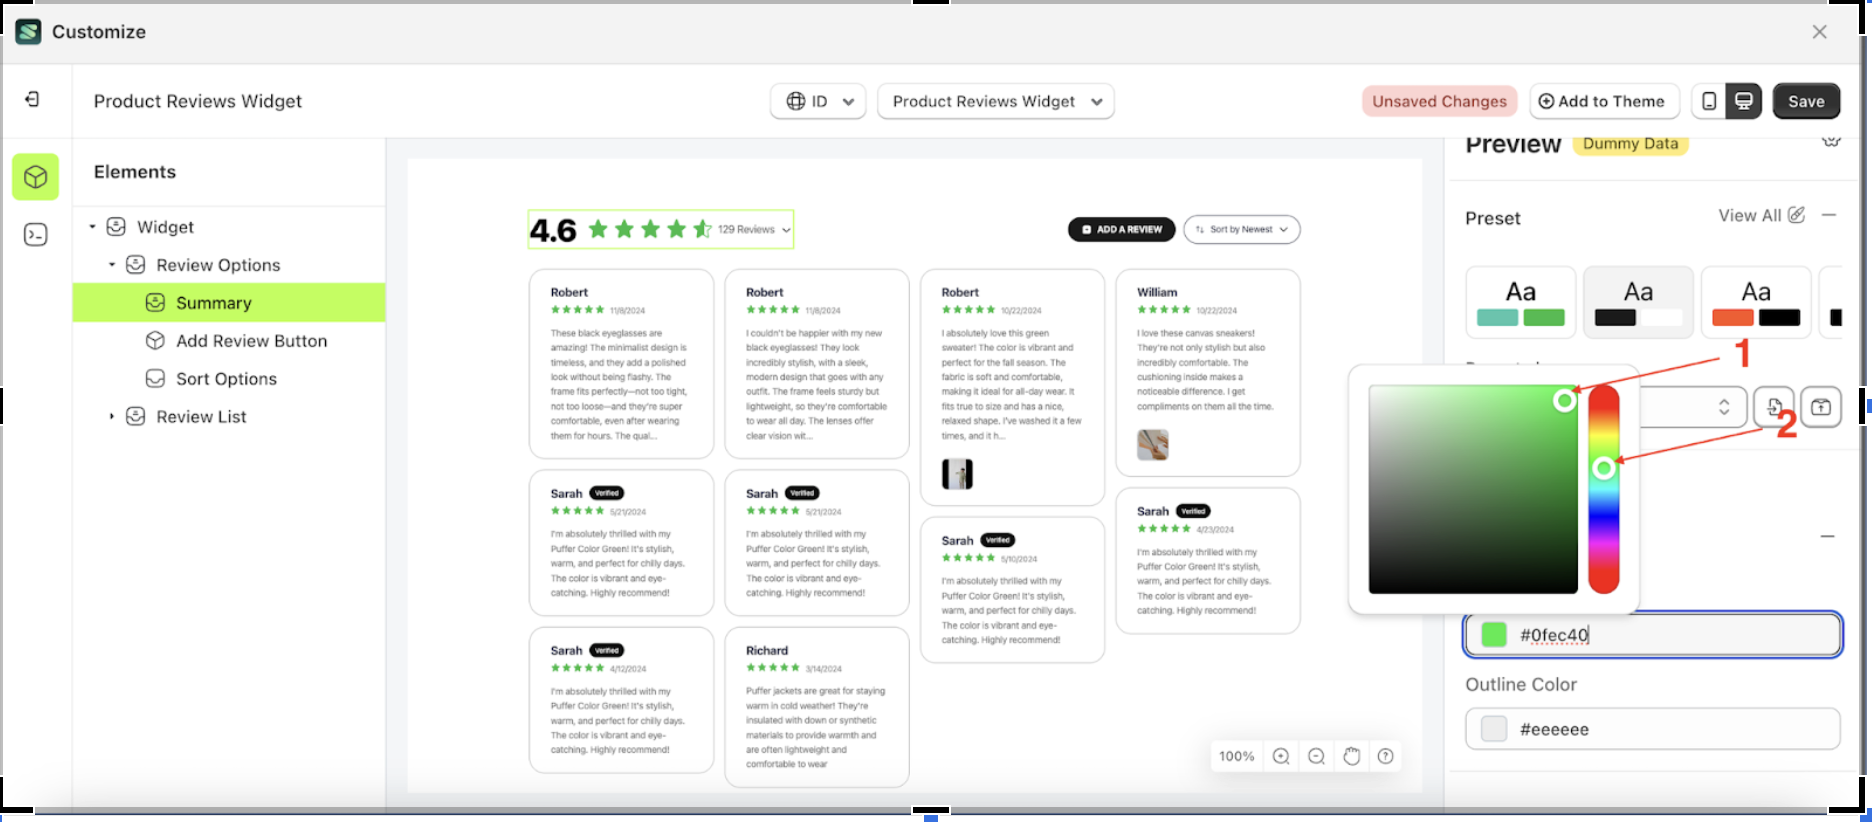The image size is (1872, 822).
Task: Click the hue slider handle
Action: (1604, 468)
